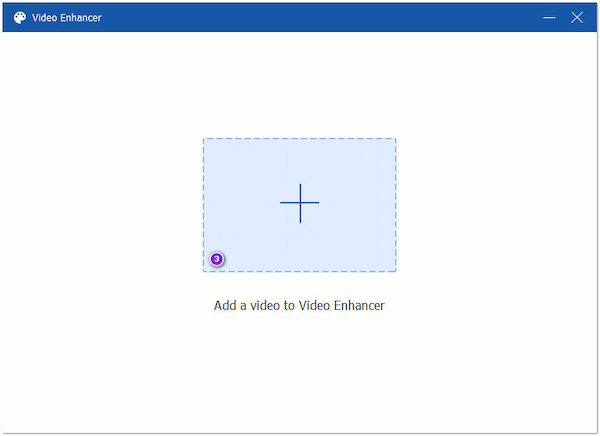Click the blue plus icon to add video
Viewport: 600px width, 436px height.
[x=299, y=203]
